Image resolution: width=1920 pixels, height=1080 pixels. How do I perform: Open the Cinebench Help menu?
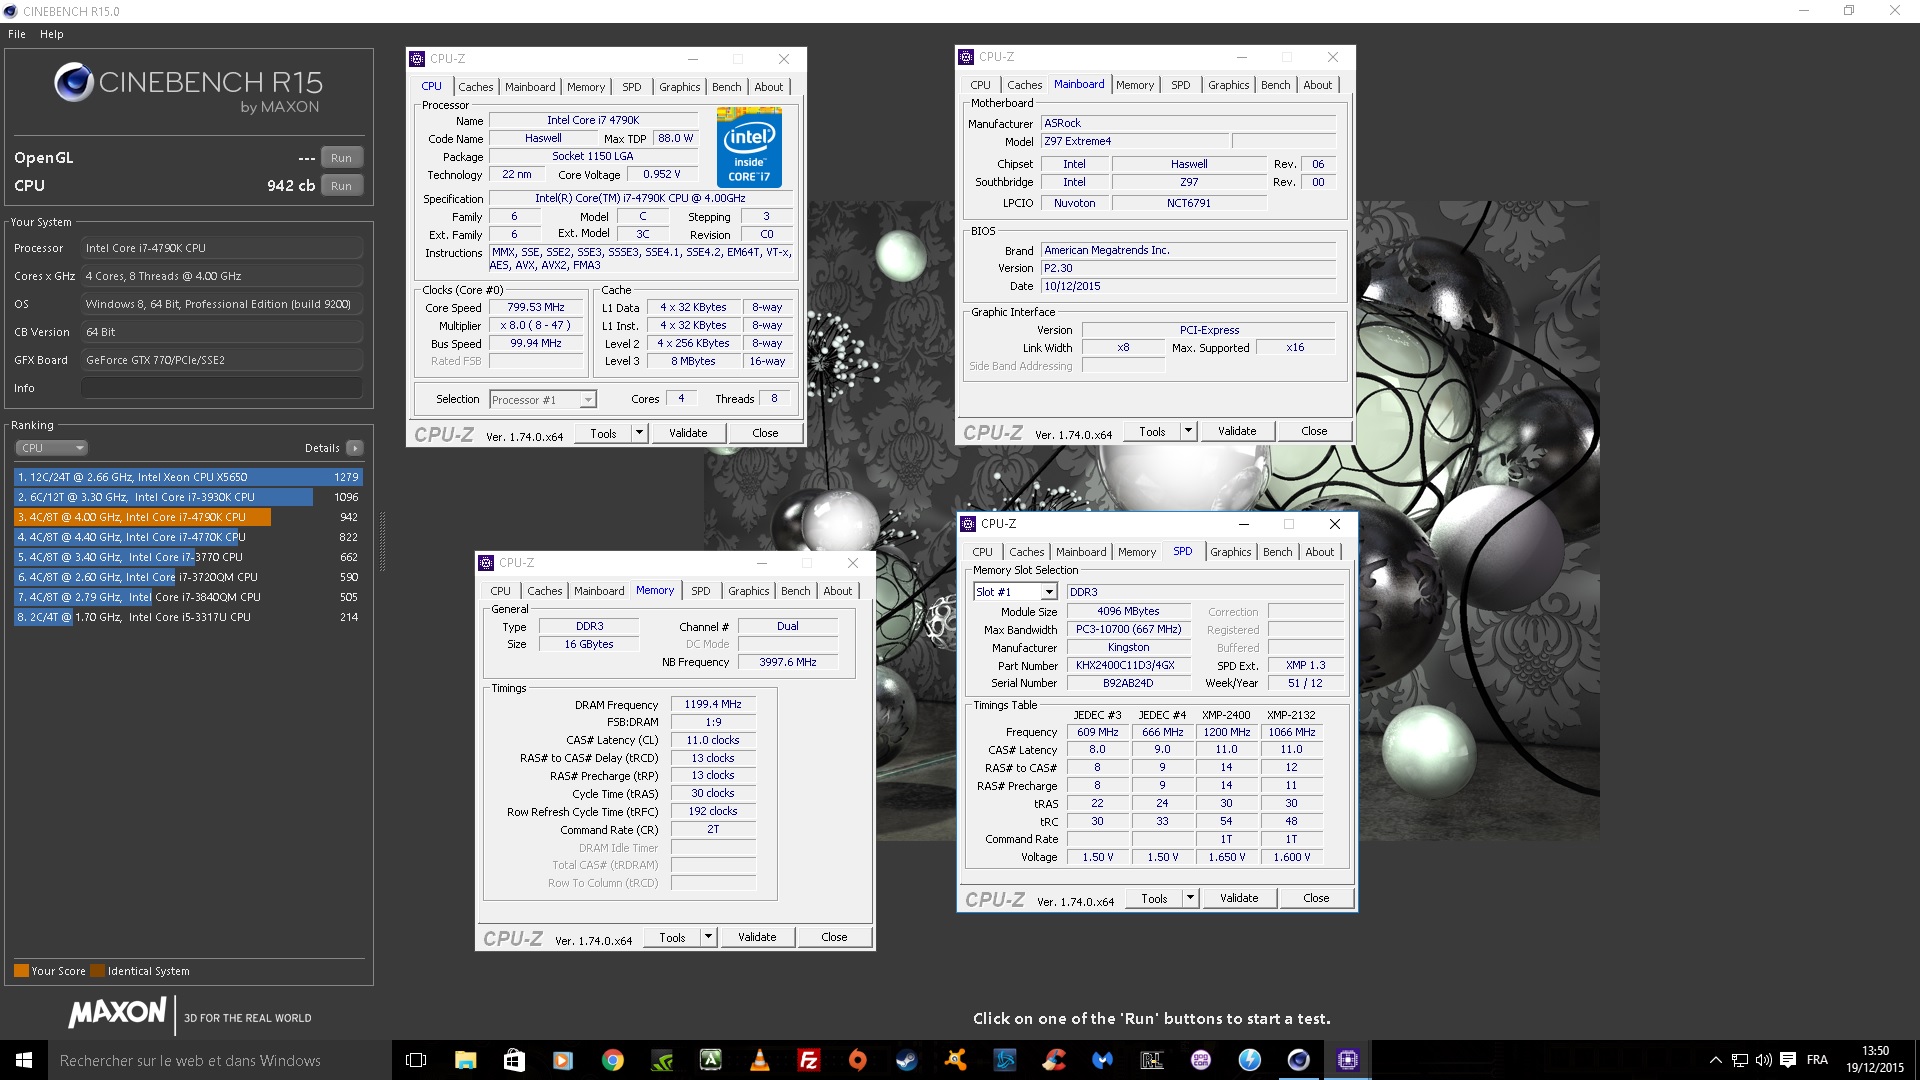tap(52, 34)
